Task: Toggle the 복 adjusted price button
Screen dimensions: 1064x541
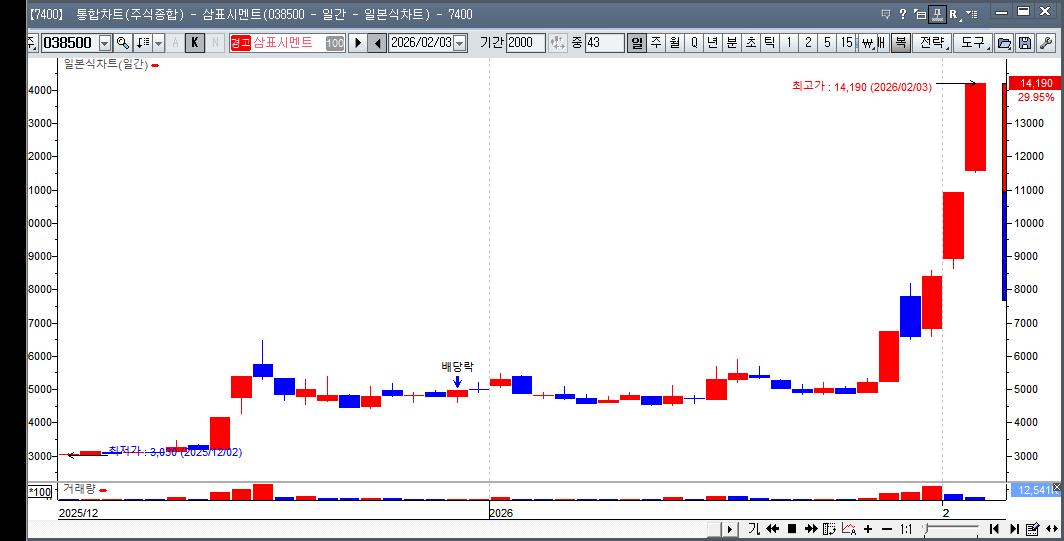Action: pos(899,43)
